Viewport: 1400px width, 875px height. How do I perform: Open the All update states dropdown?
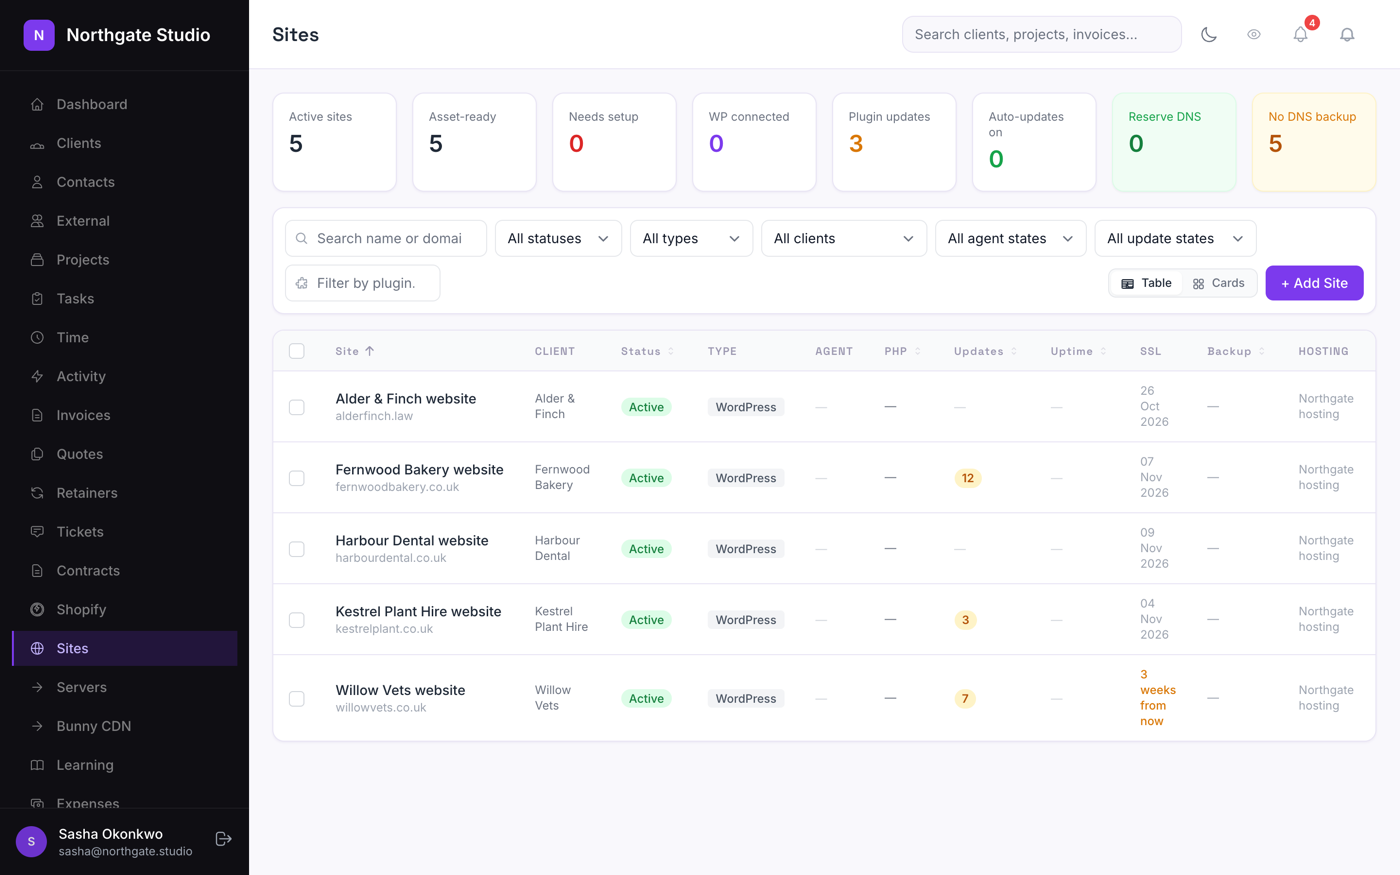1175,239
